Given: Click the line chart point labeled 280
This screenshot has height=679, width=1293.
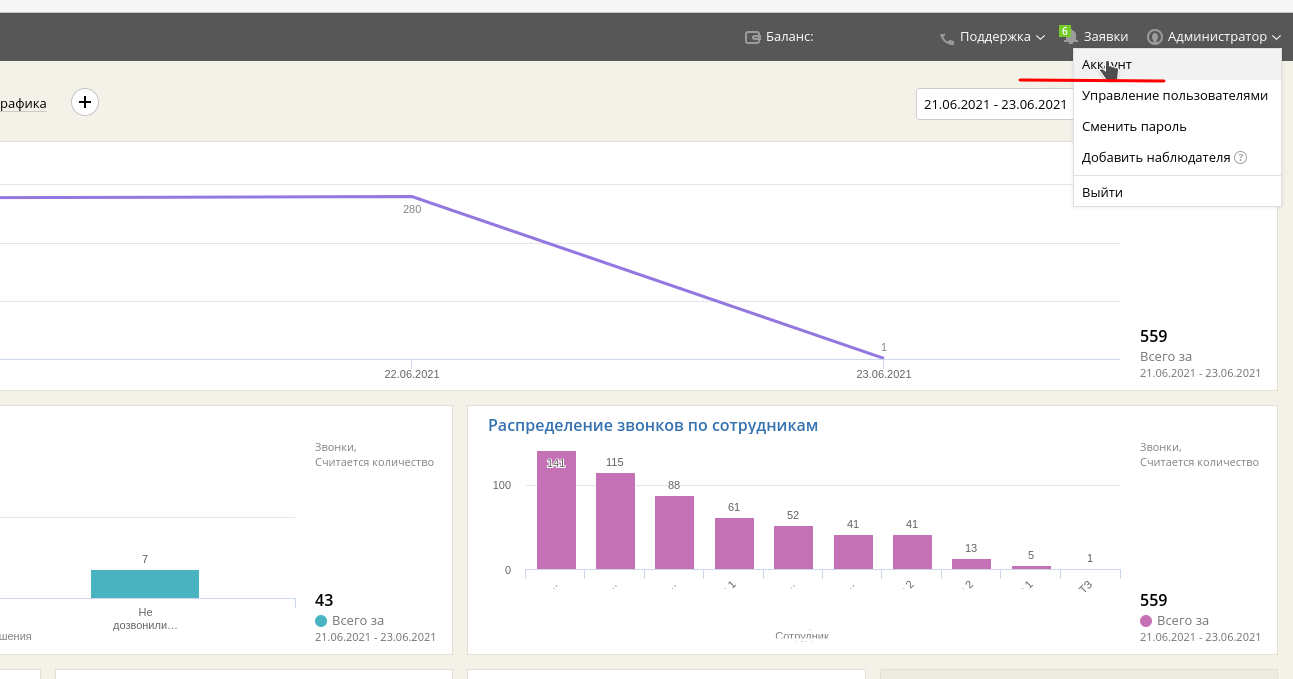Looking at the screenshot, I should click(x=412, y=197).
